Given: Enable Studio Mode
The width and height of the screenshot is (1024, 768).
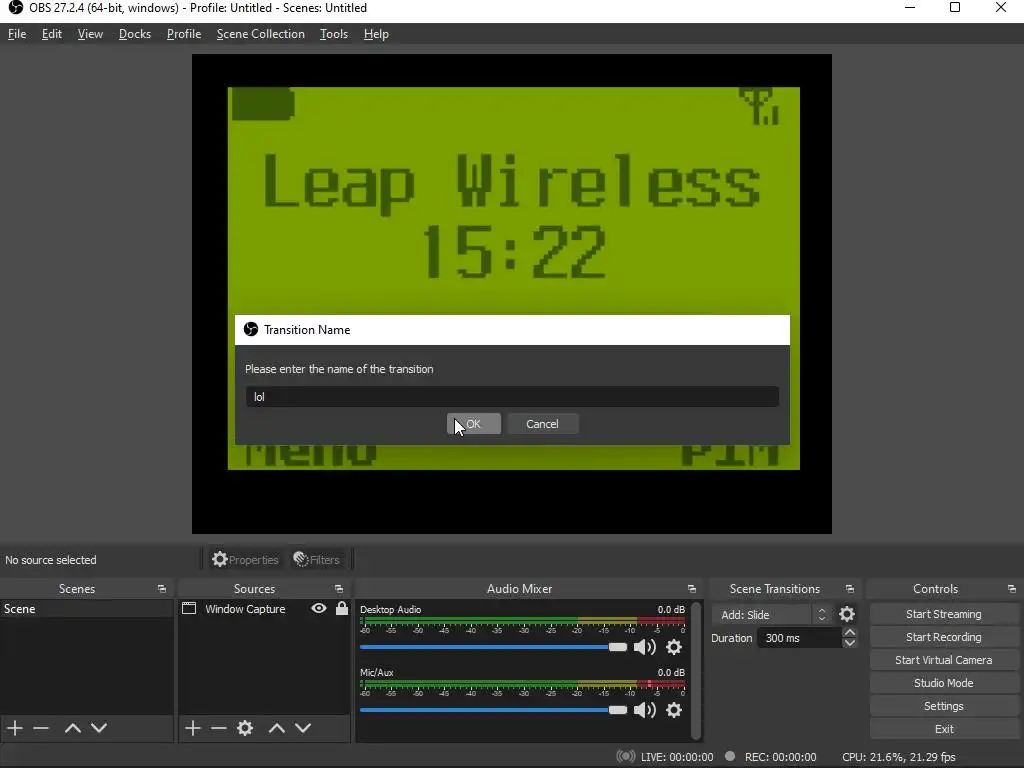Looking at the screenshot, I should click(944, 682).
